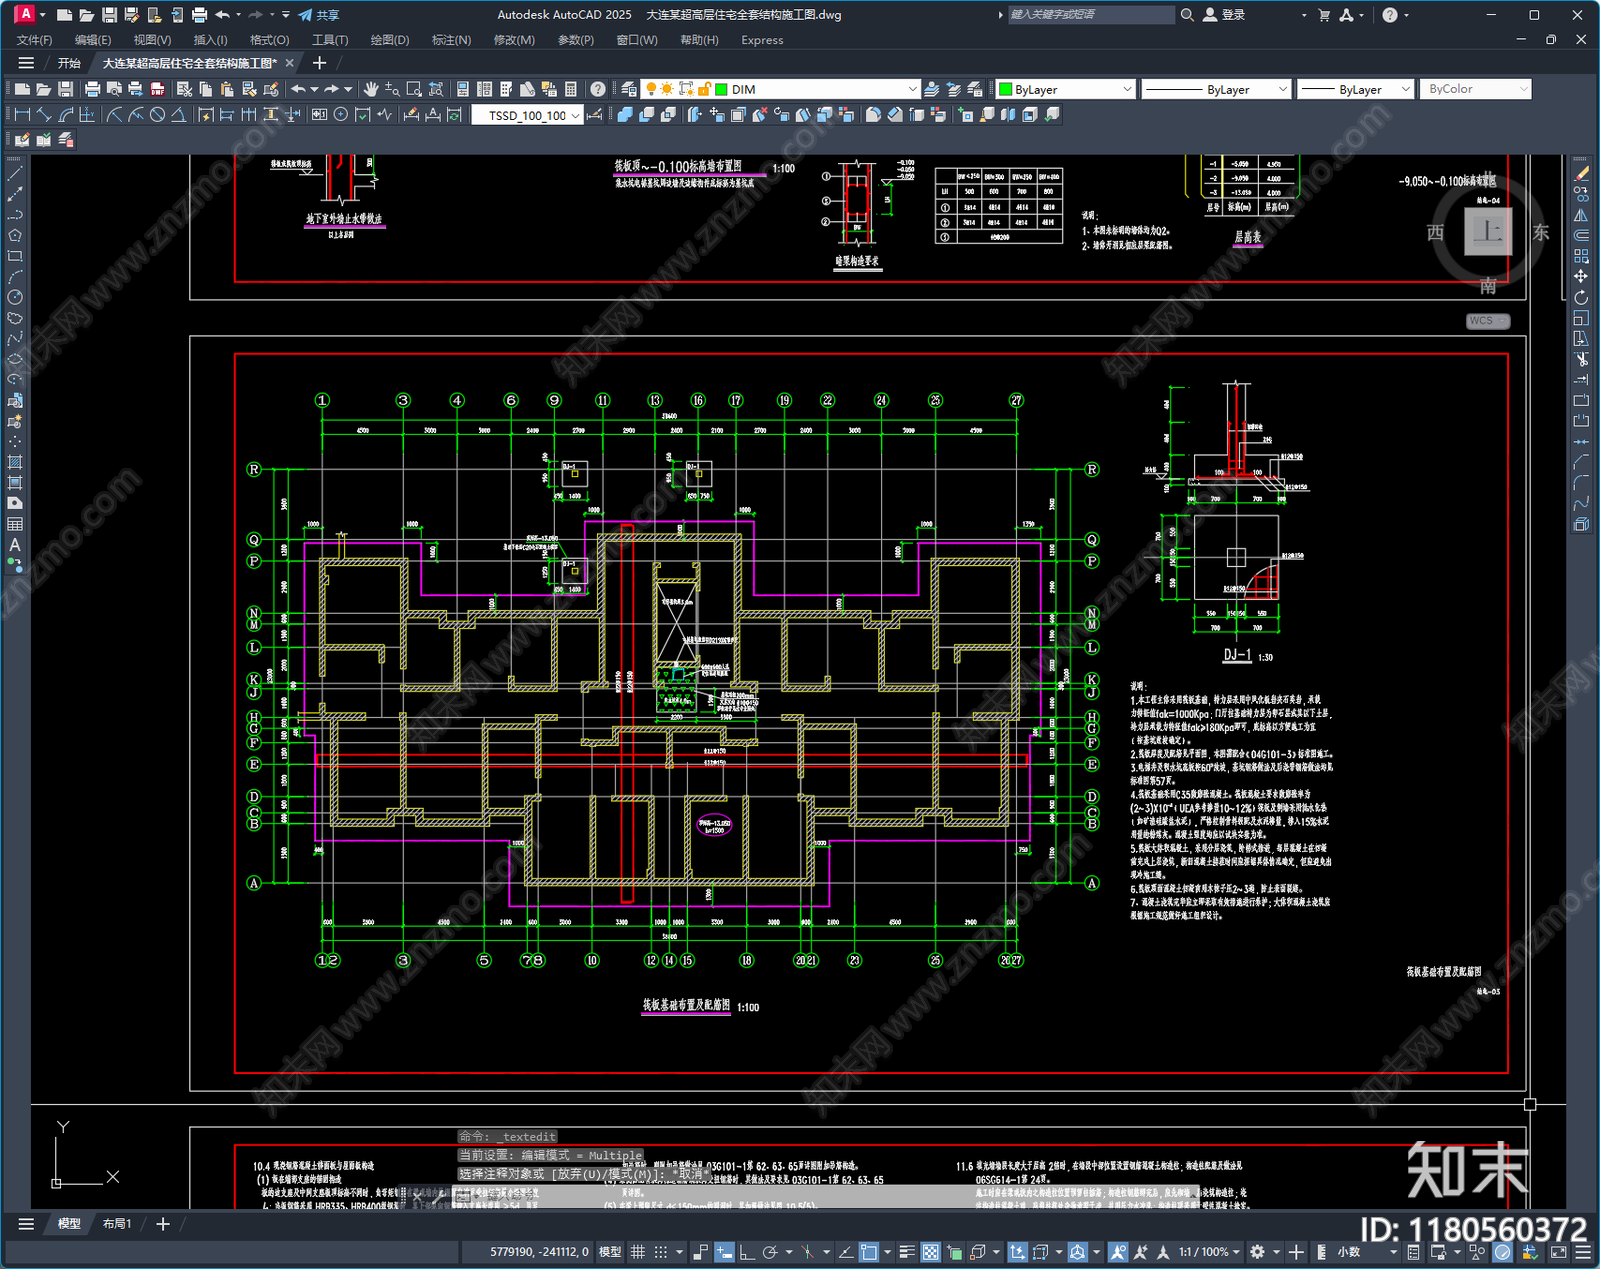The width and height of the screenshot is (1600, 1269).
Task: Toggle object snap in status bar
Action: click(868, 1252)
